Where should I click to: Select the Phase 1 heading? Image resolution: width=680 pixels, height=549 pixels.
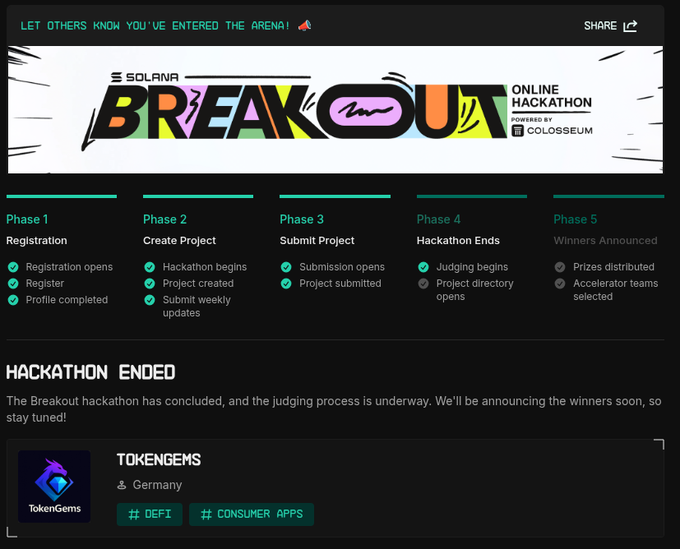[27, 219]
